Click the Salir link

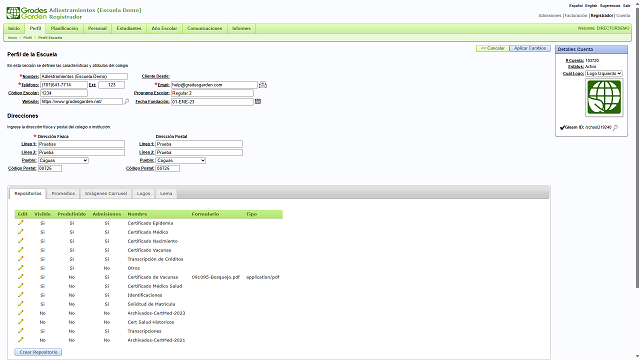tap(627, 6)
